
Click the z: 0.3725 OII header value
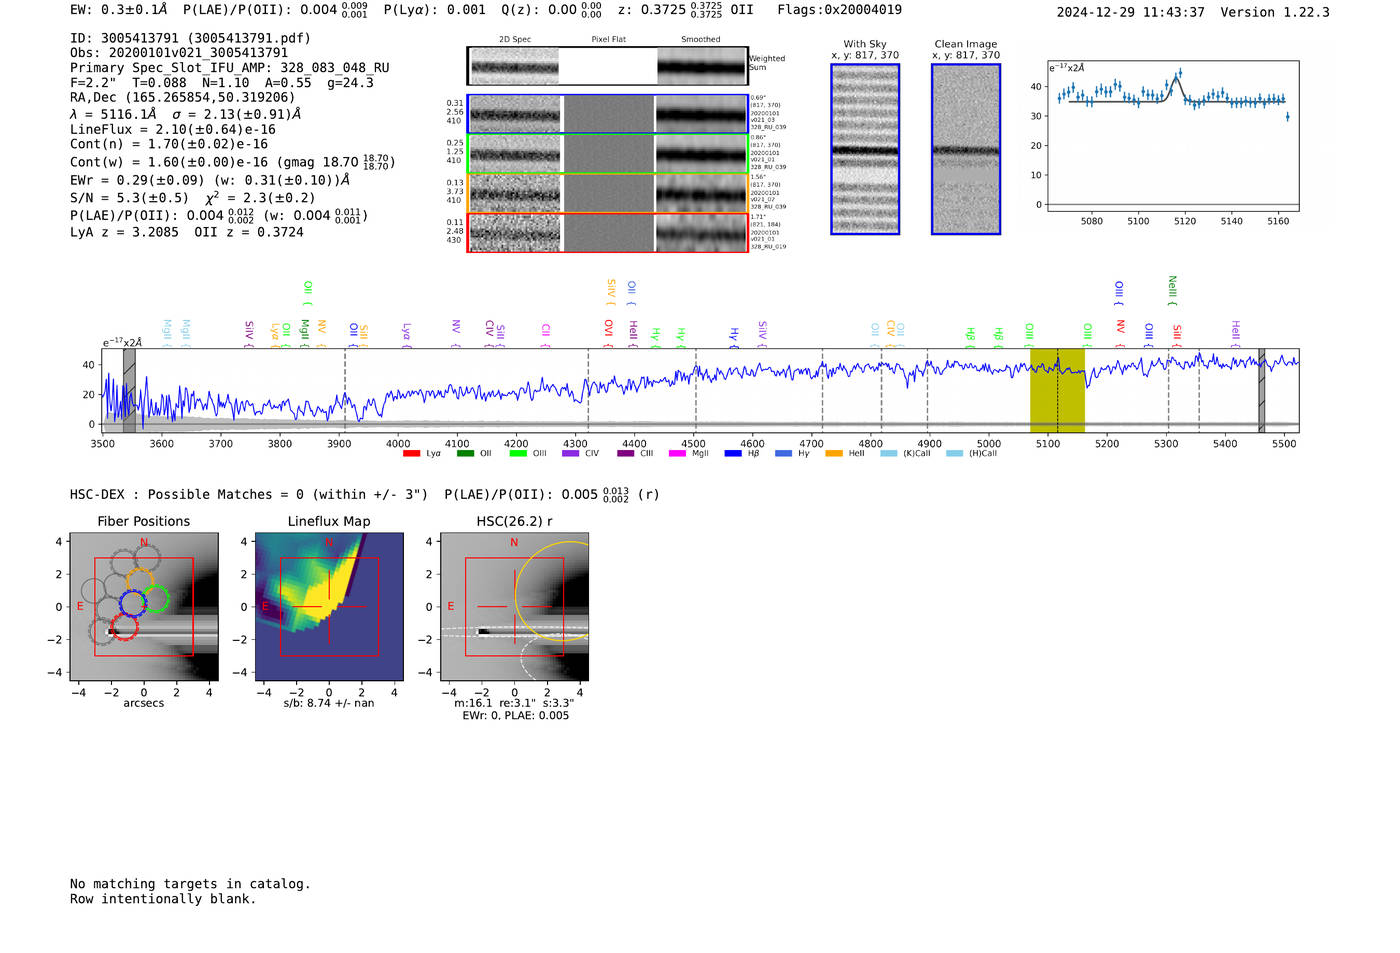(685, 10)
